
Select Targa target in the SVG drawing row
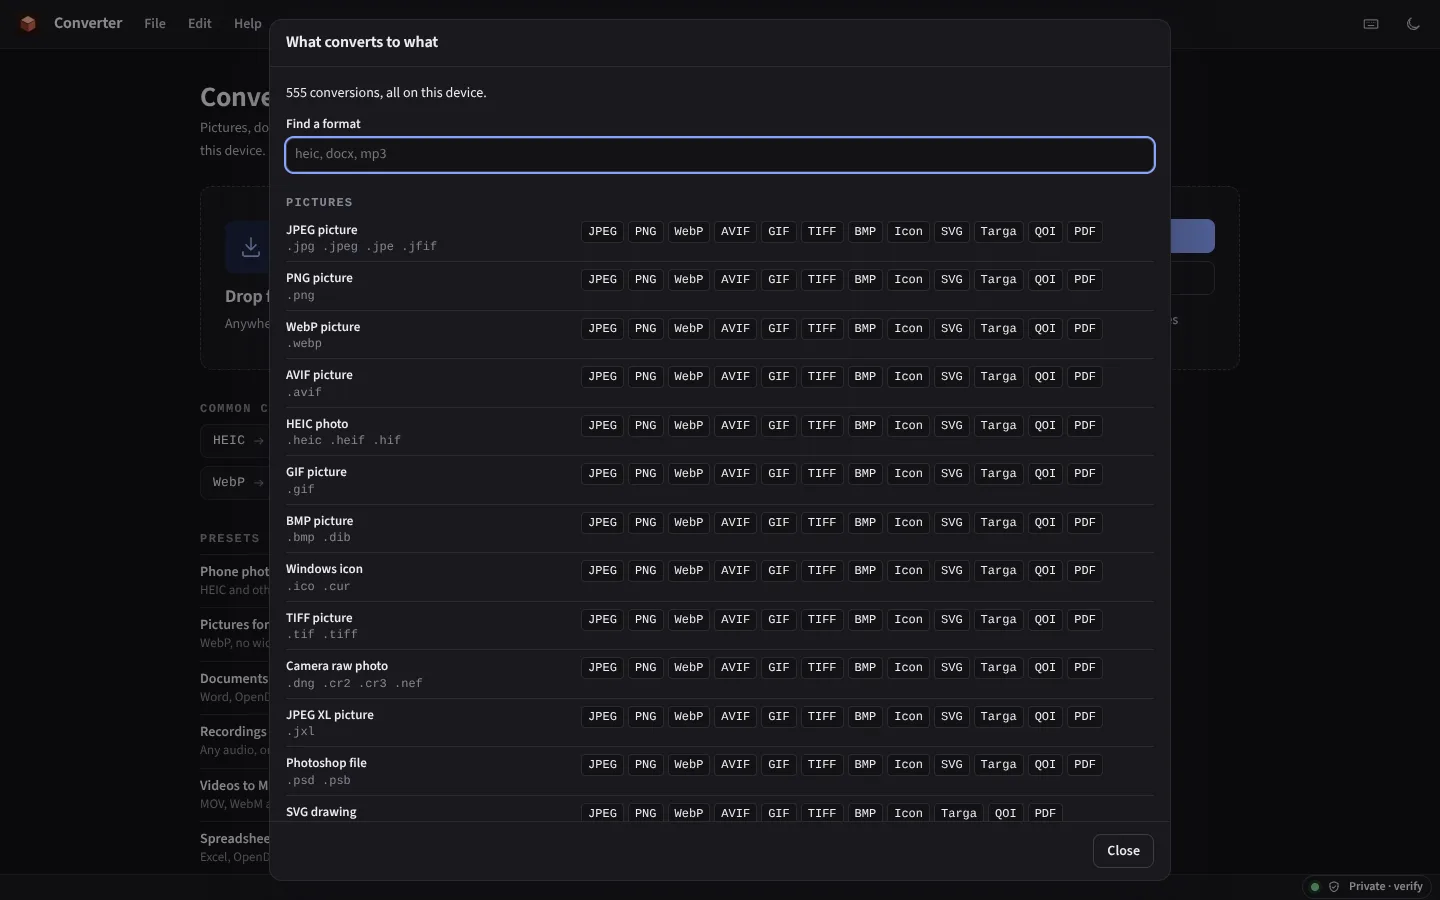(x=959, y=814)
